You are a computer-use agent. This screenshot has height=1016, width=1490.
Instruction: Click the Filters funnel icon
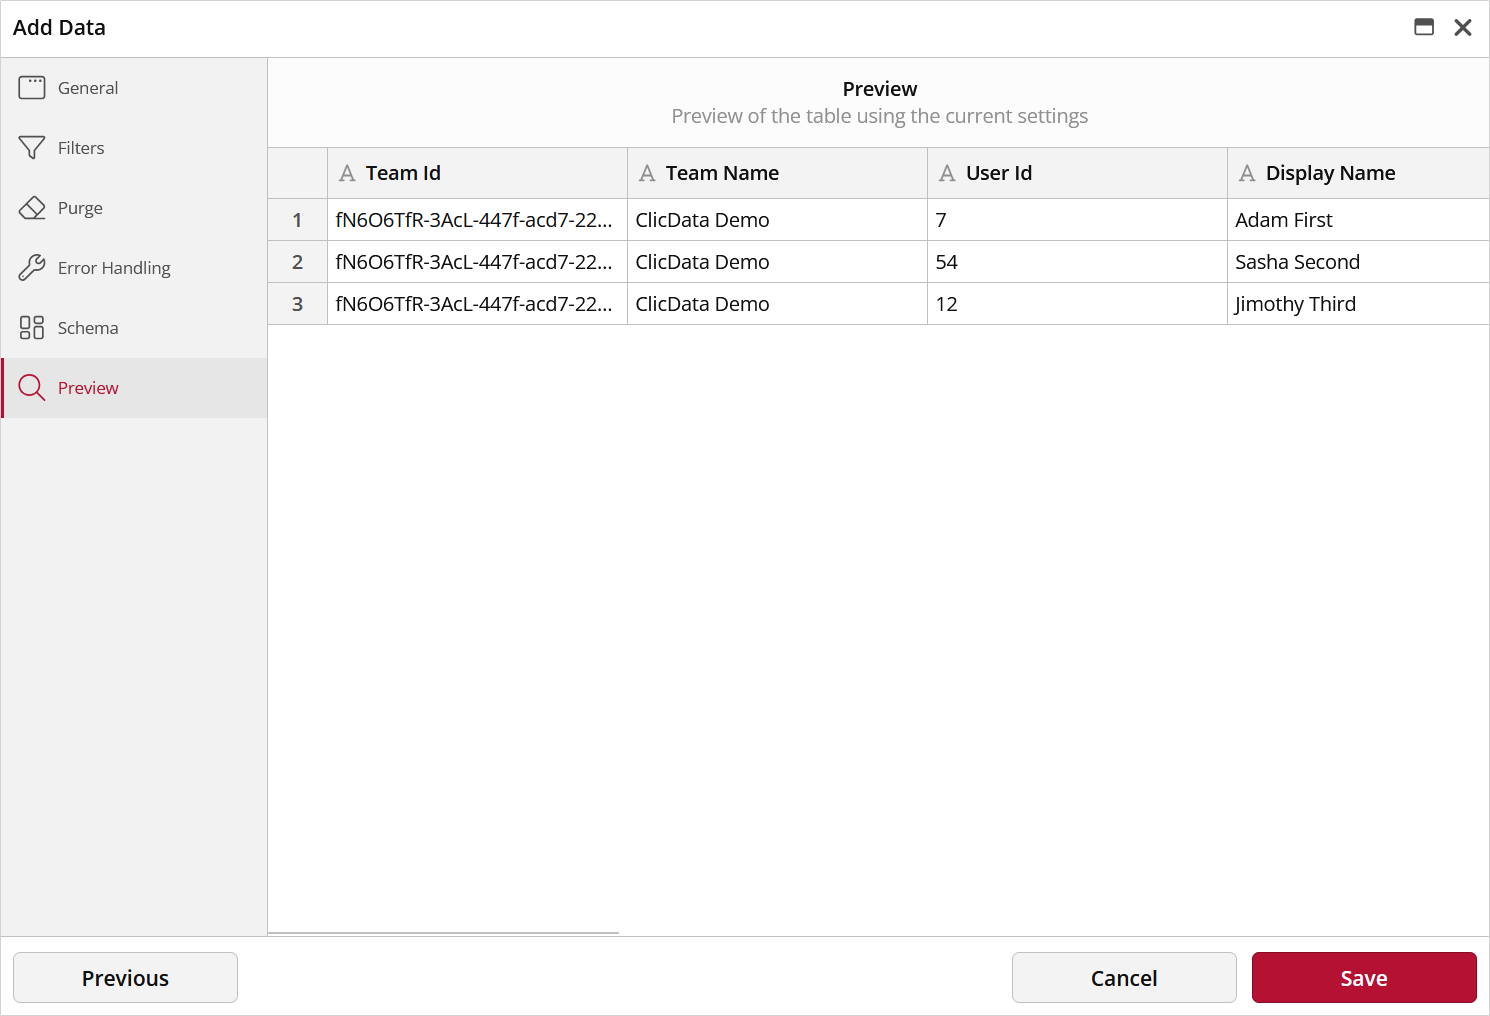pos(32,148)
